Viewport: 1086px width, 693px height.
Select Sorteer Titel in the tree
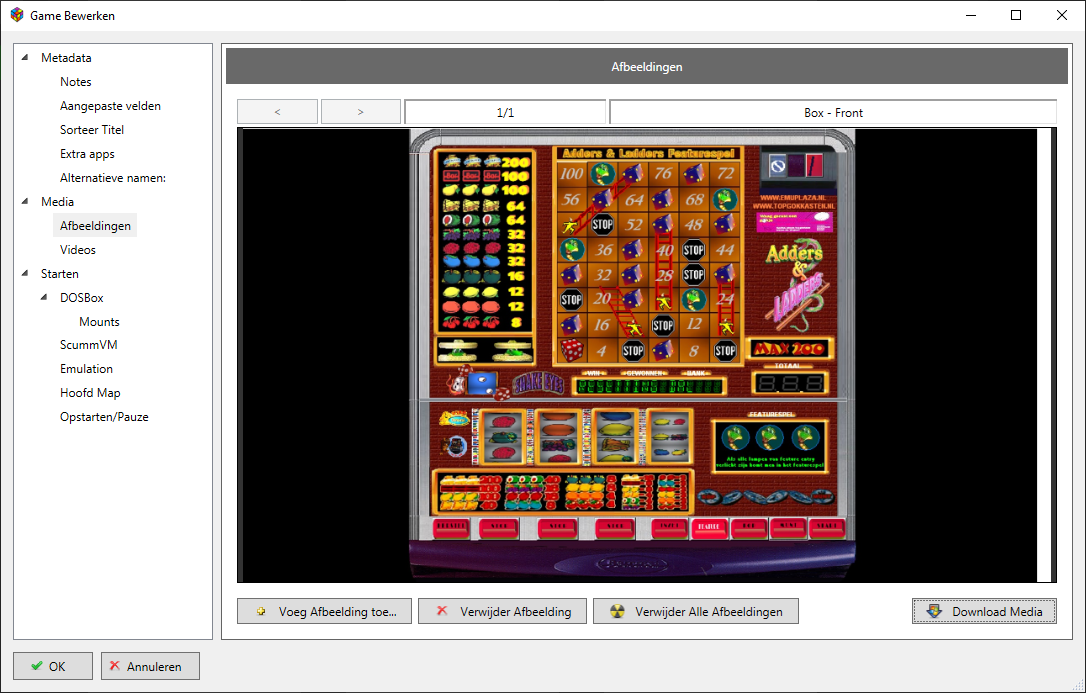[x=92, y=129]
